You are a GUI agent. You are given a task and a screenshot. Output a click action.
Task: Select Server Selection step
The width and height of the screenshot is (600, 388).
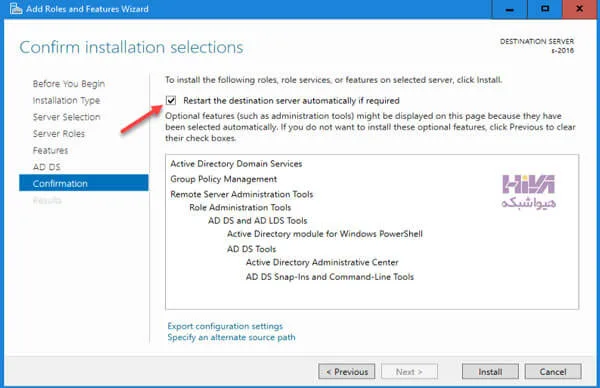pos(67,117)
